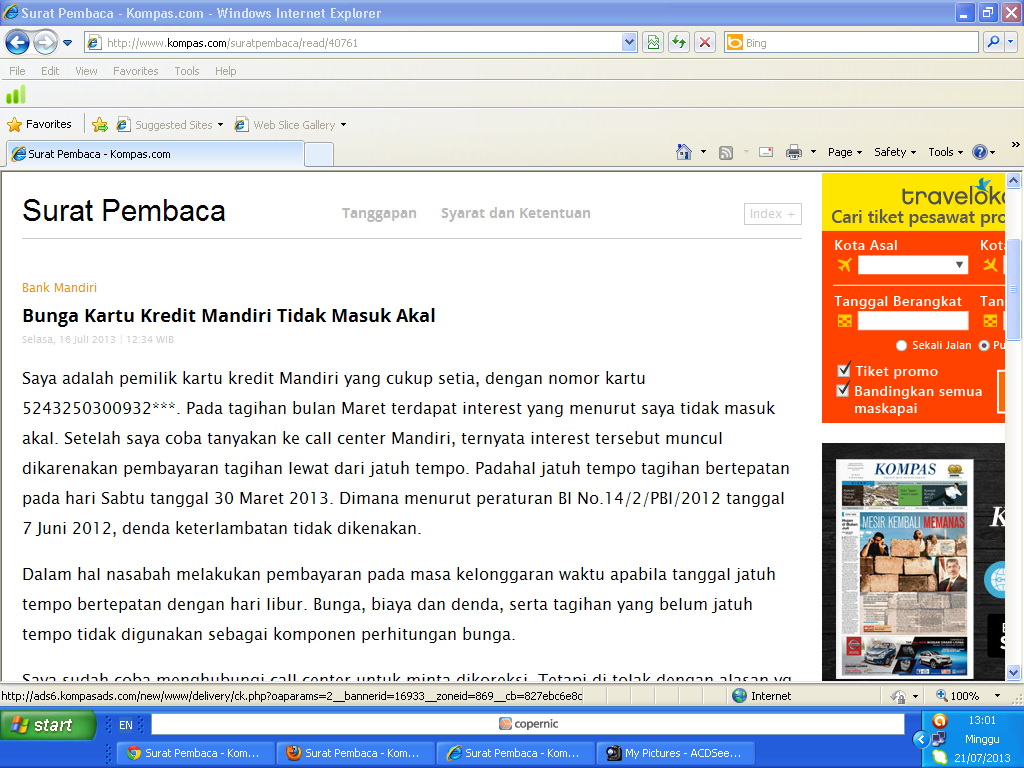Select the Sekali Jalan radio button

(902, 345)
